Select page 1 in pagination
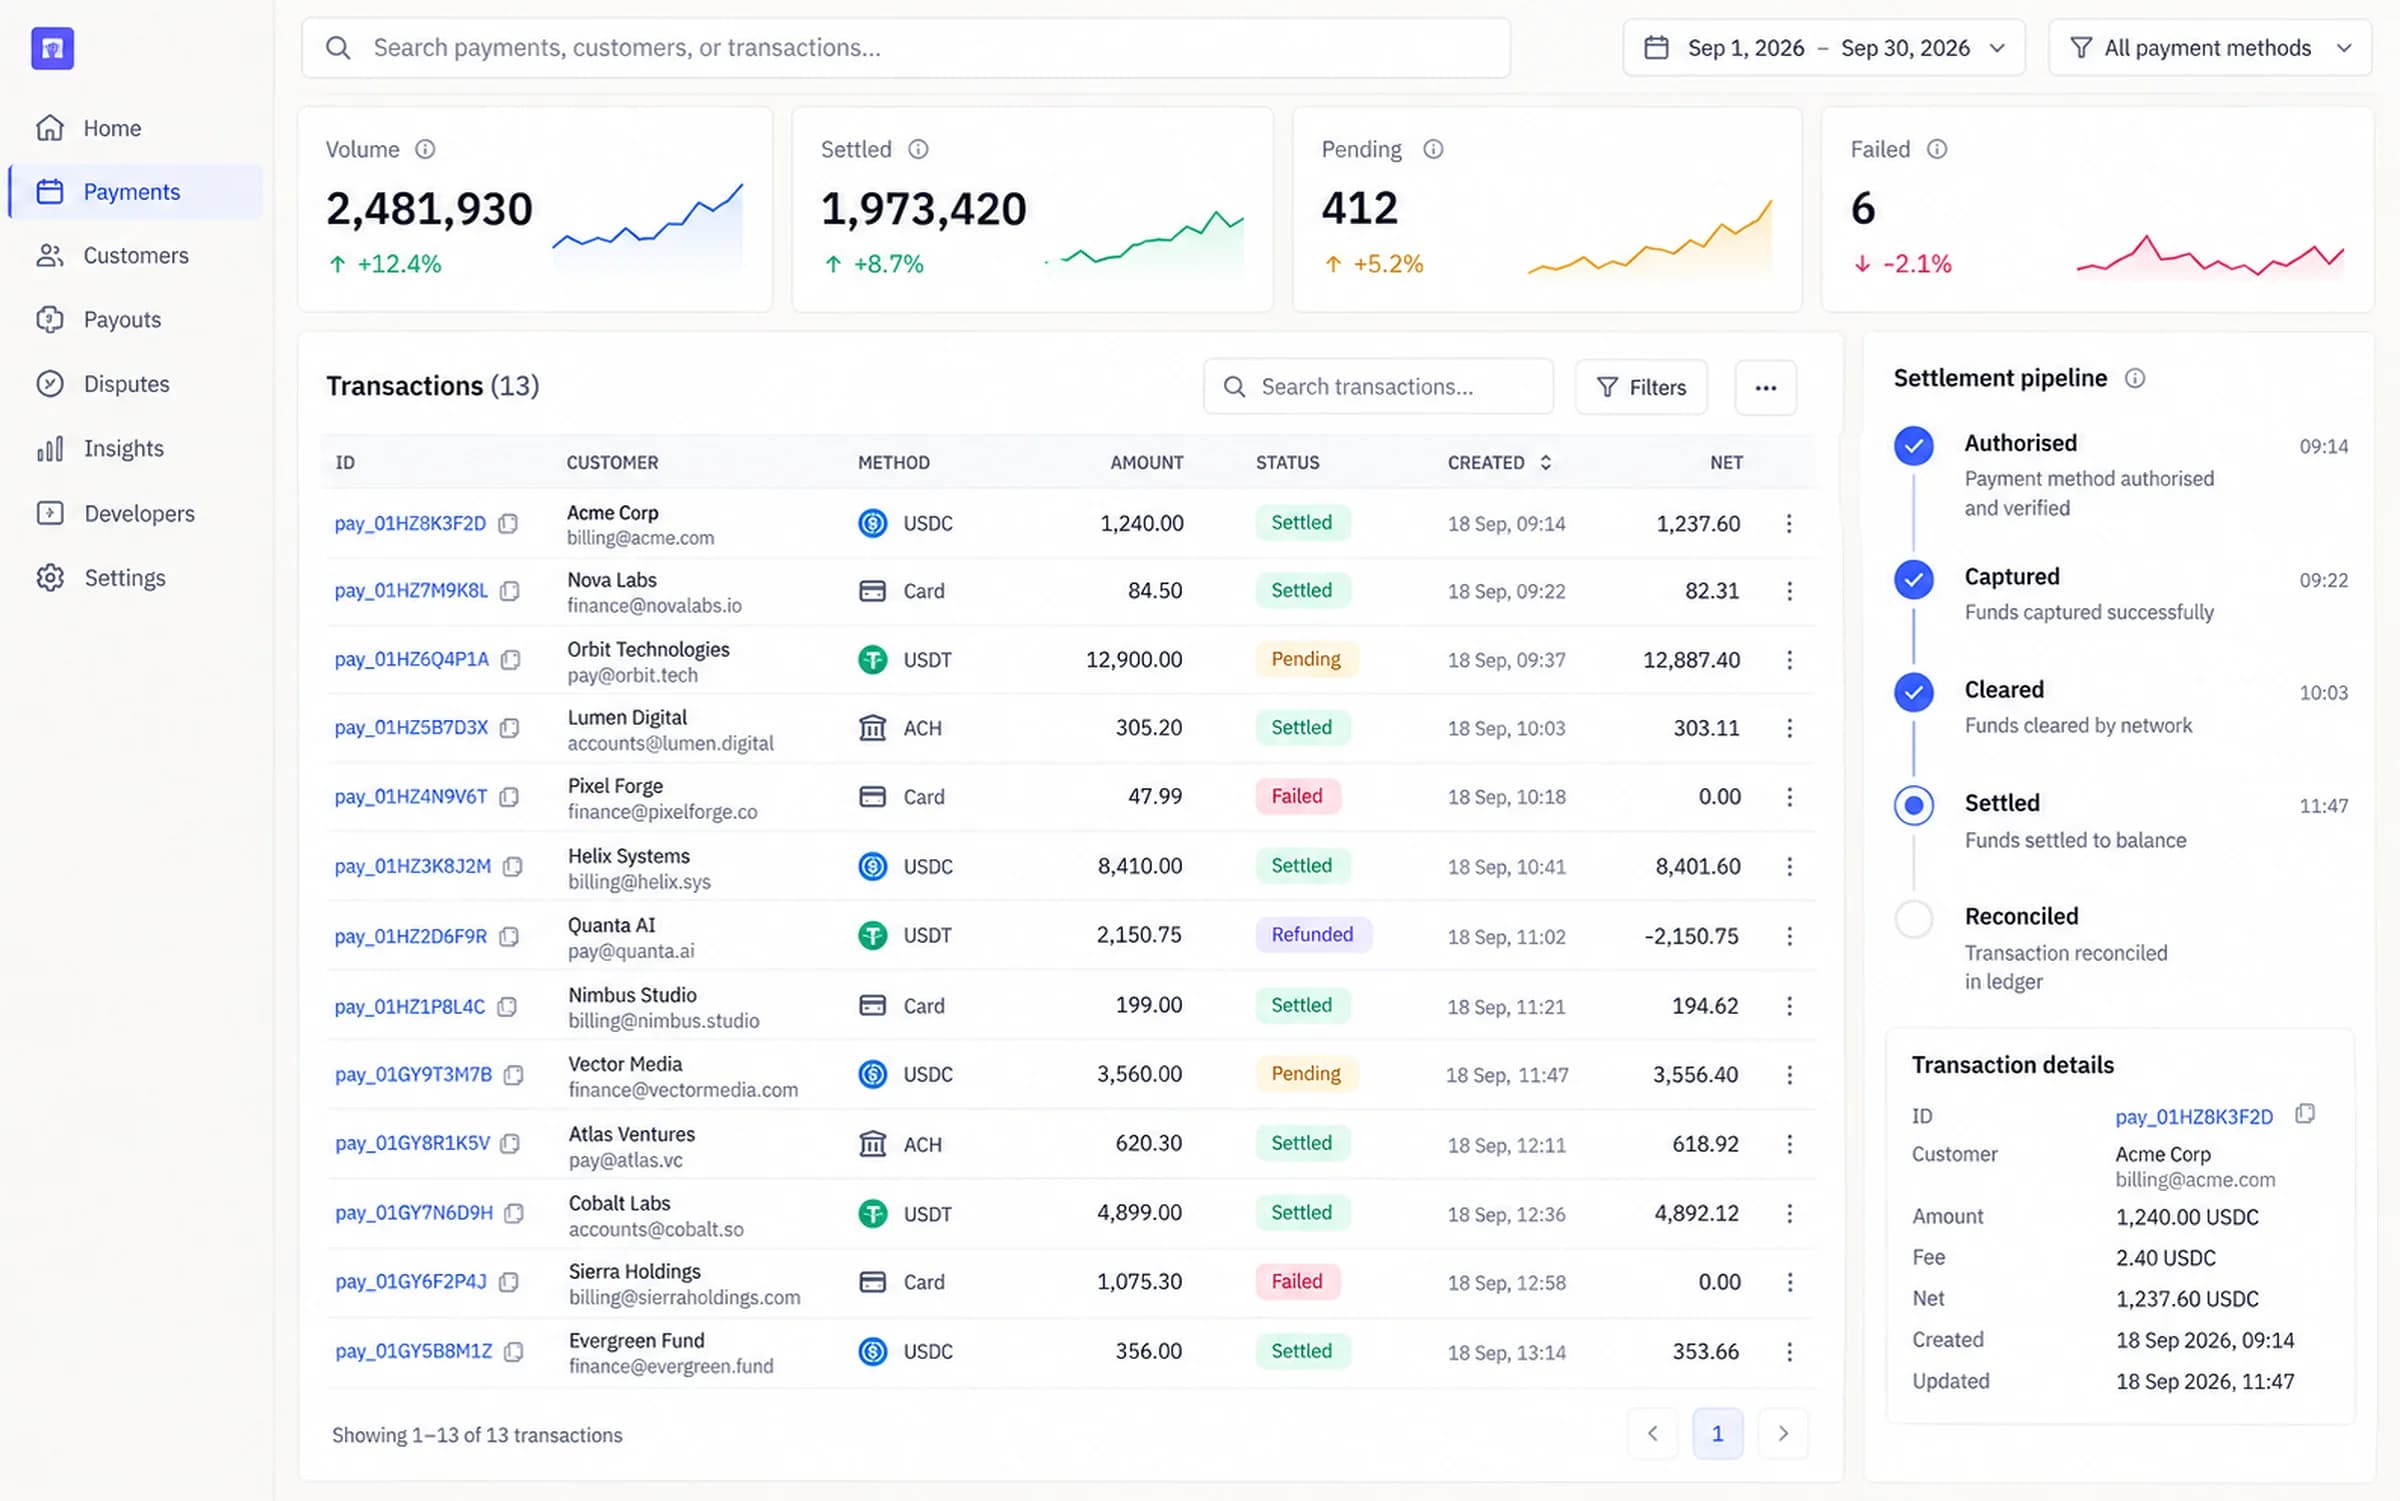 click(1717, 1434)
